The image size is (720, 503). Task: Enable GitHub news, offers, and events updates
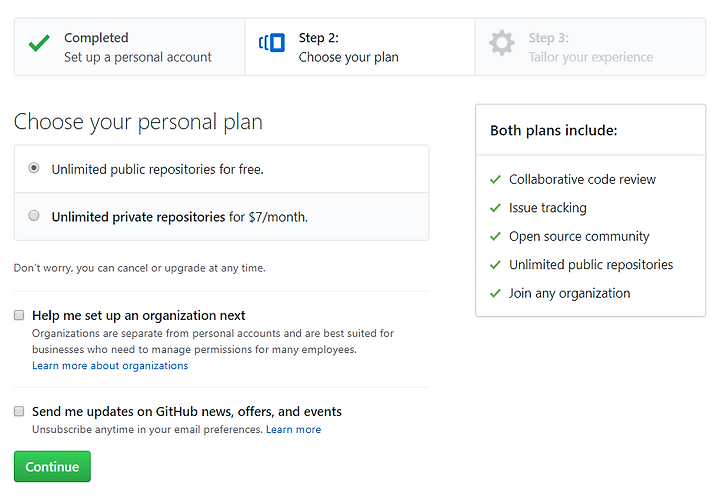(19, 411)
